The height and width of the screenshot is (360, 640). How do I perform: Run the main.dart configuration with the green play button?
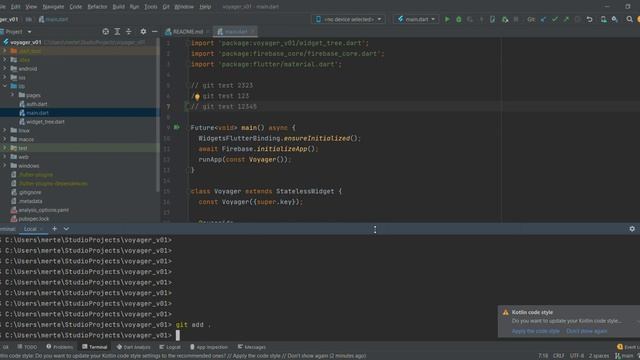click(x=447, y=19)
